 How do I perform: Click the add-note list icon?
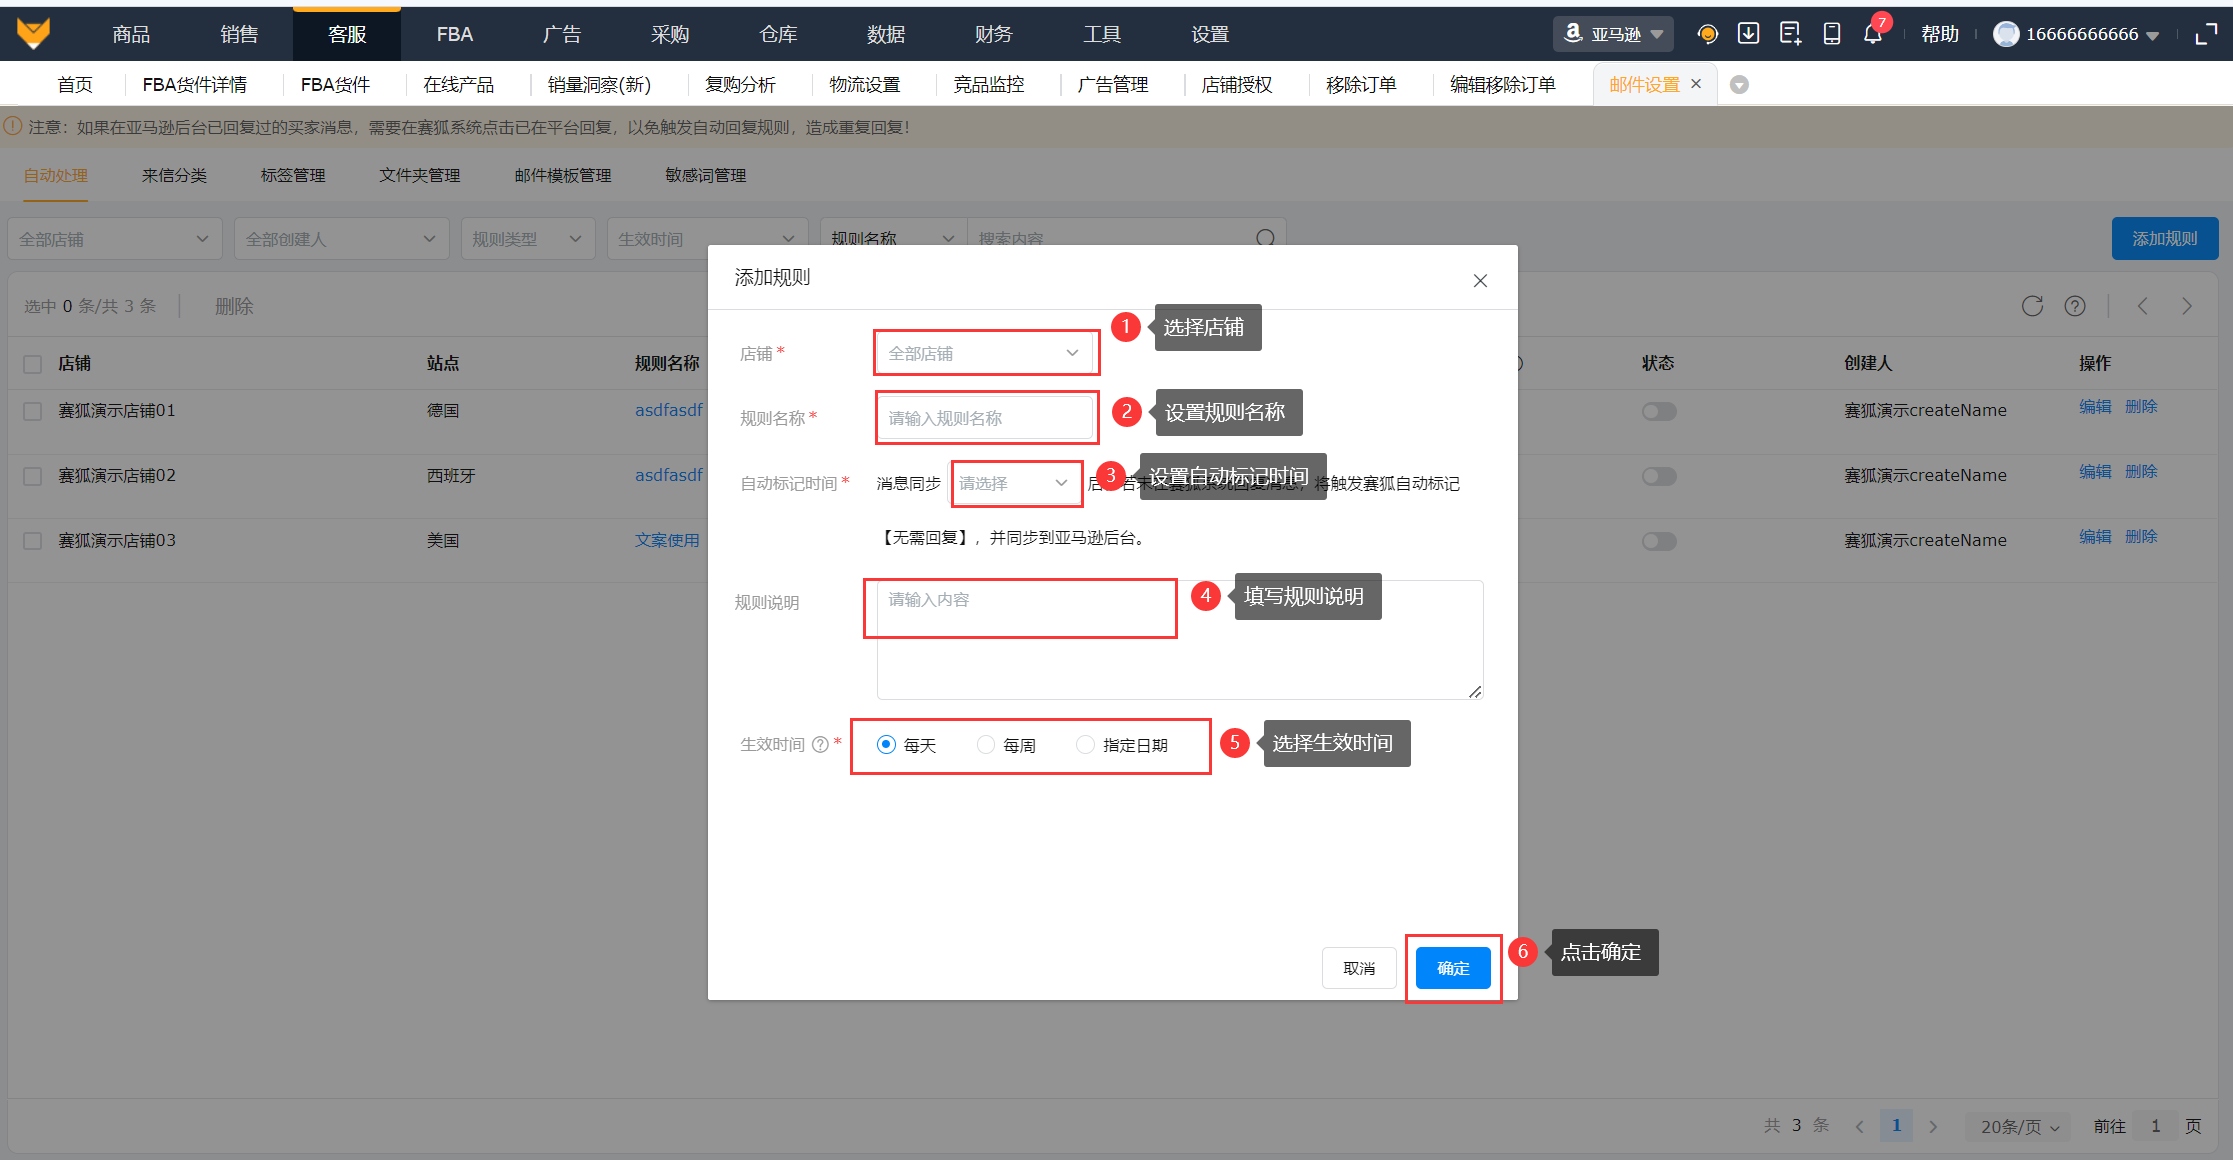[x=1790, y=34]
